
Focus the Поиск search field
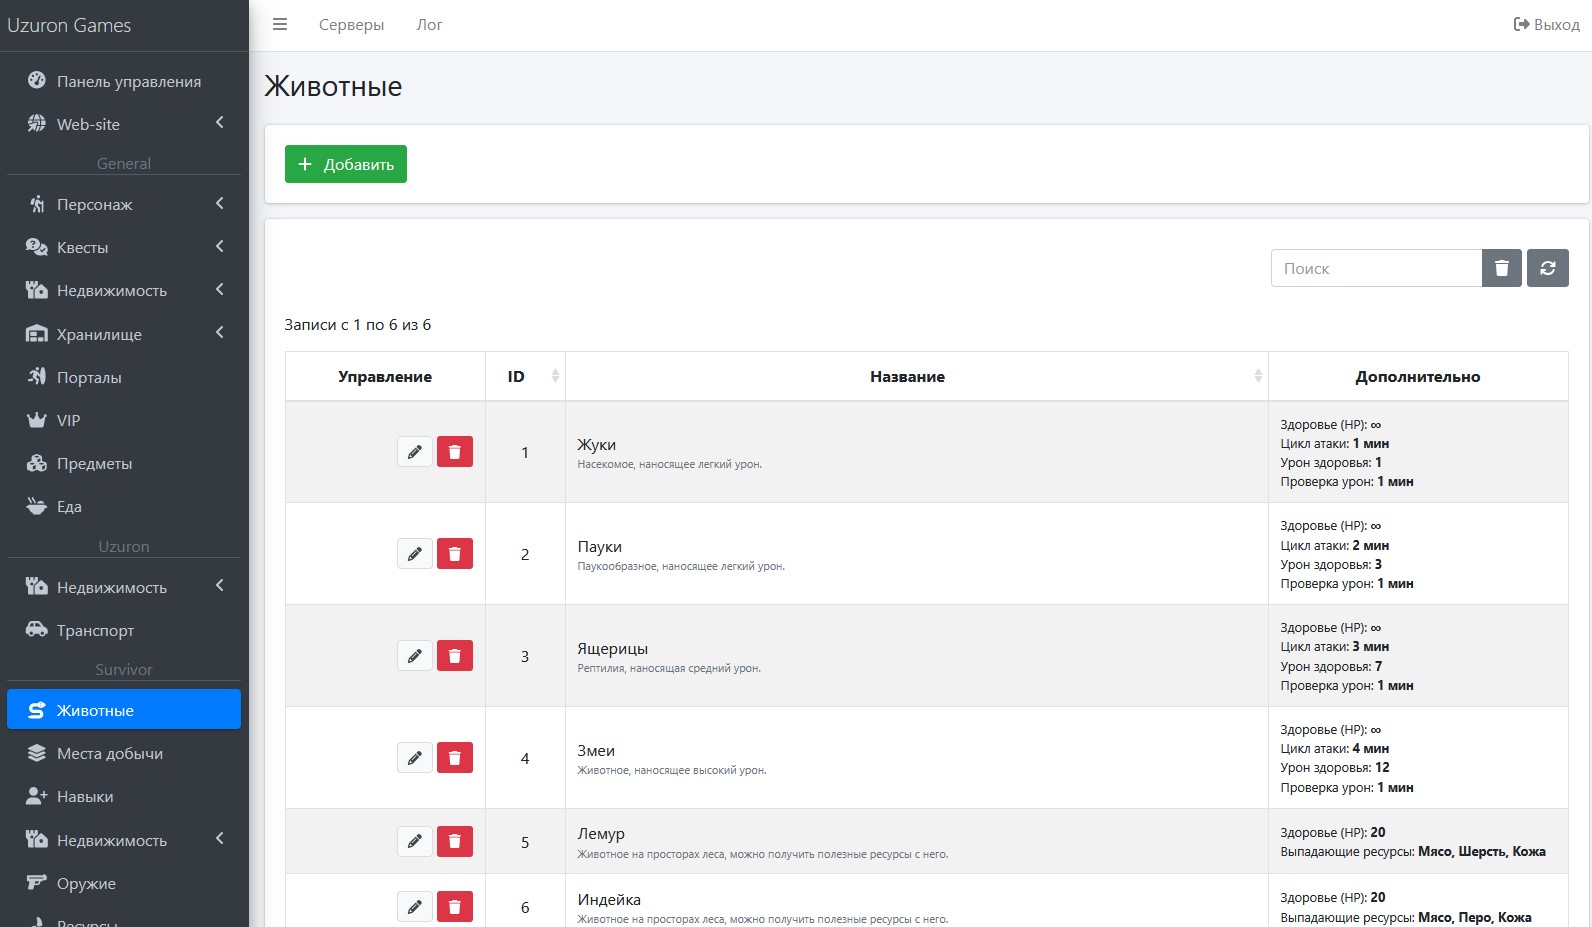click(1376, 268)
